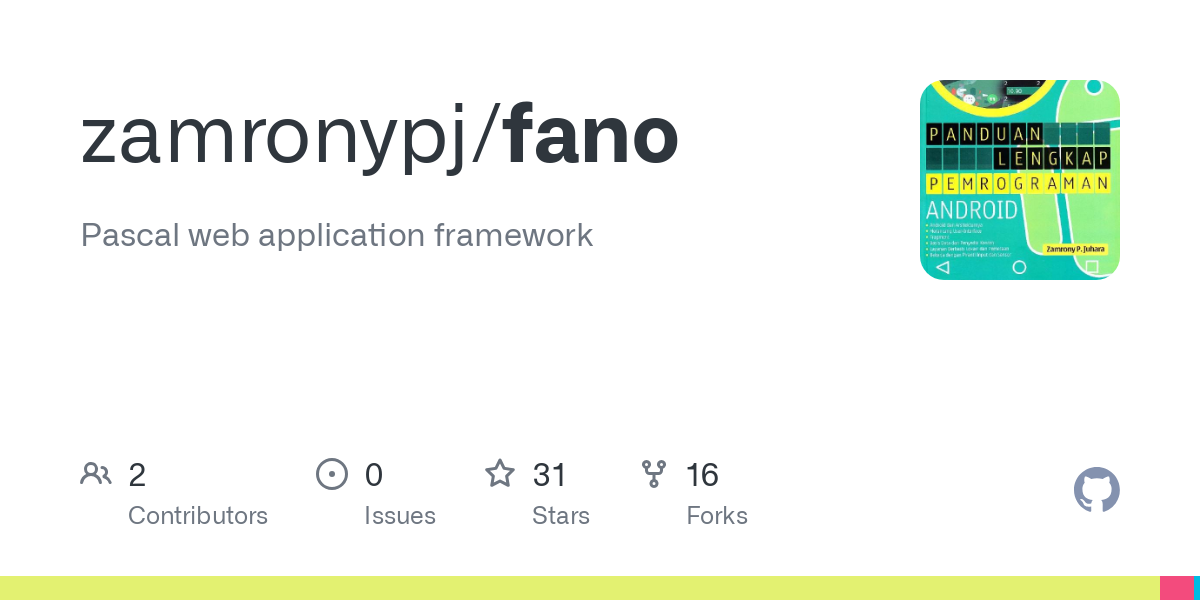Click the Stars star icon
The image size is (1200, 600).
(500, 473)
